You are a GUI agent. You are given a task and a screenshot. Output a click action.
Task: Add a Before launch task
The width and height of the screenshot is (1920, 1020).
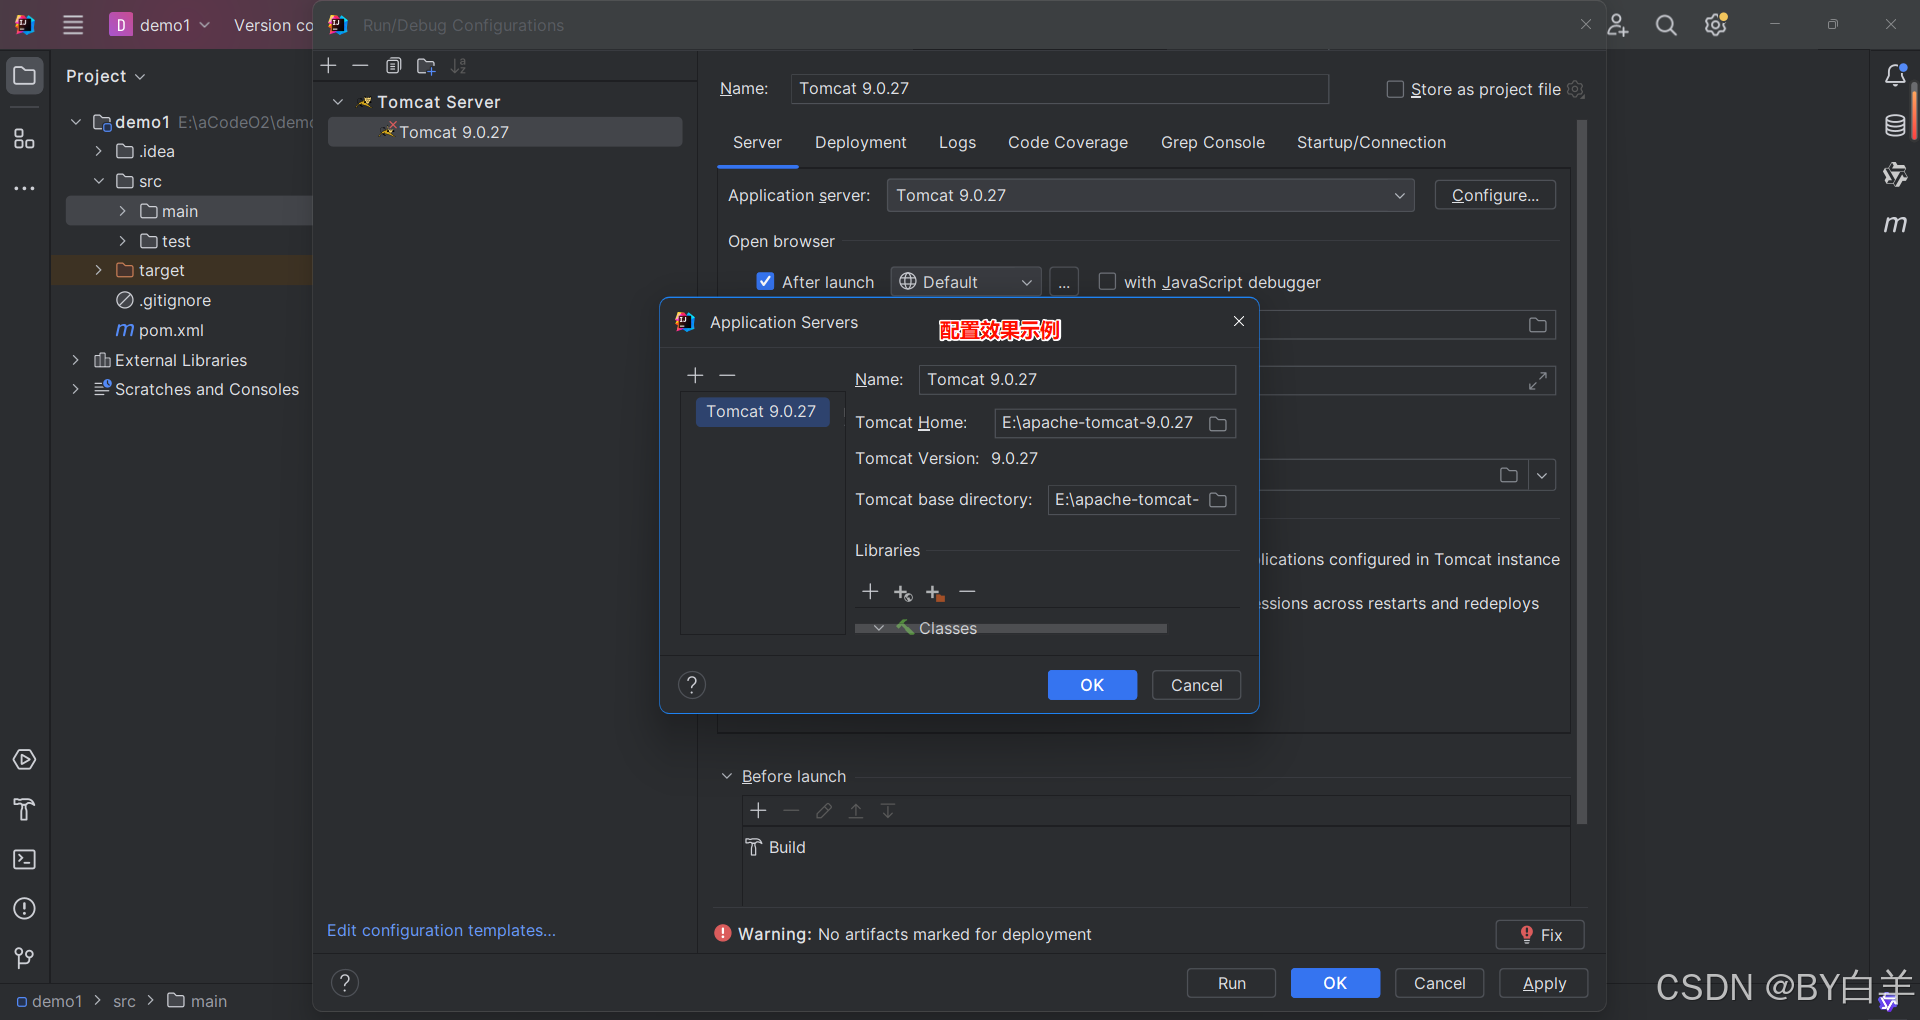[758, 811]
